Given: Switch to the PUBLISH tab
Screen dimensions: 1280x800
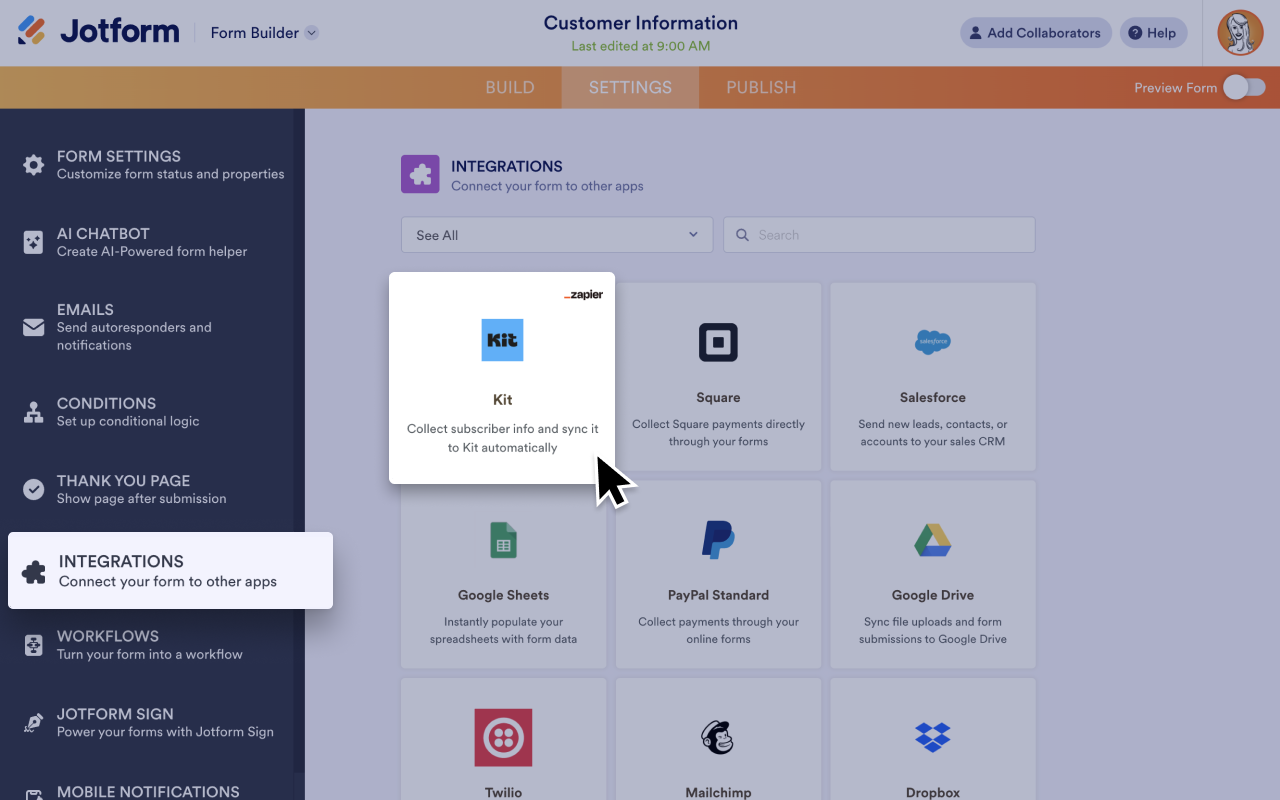Looking at the screenshot, I should 761,88.
